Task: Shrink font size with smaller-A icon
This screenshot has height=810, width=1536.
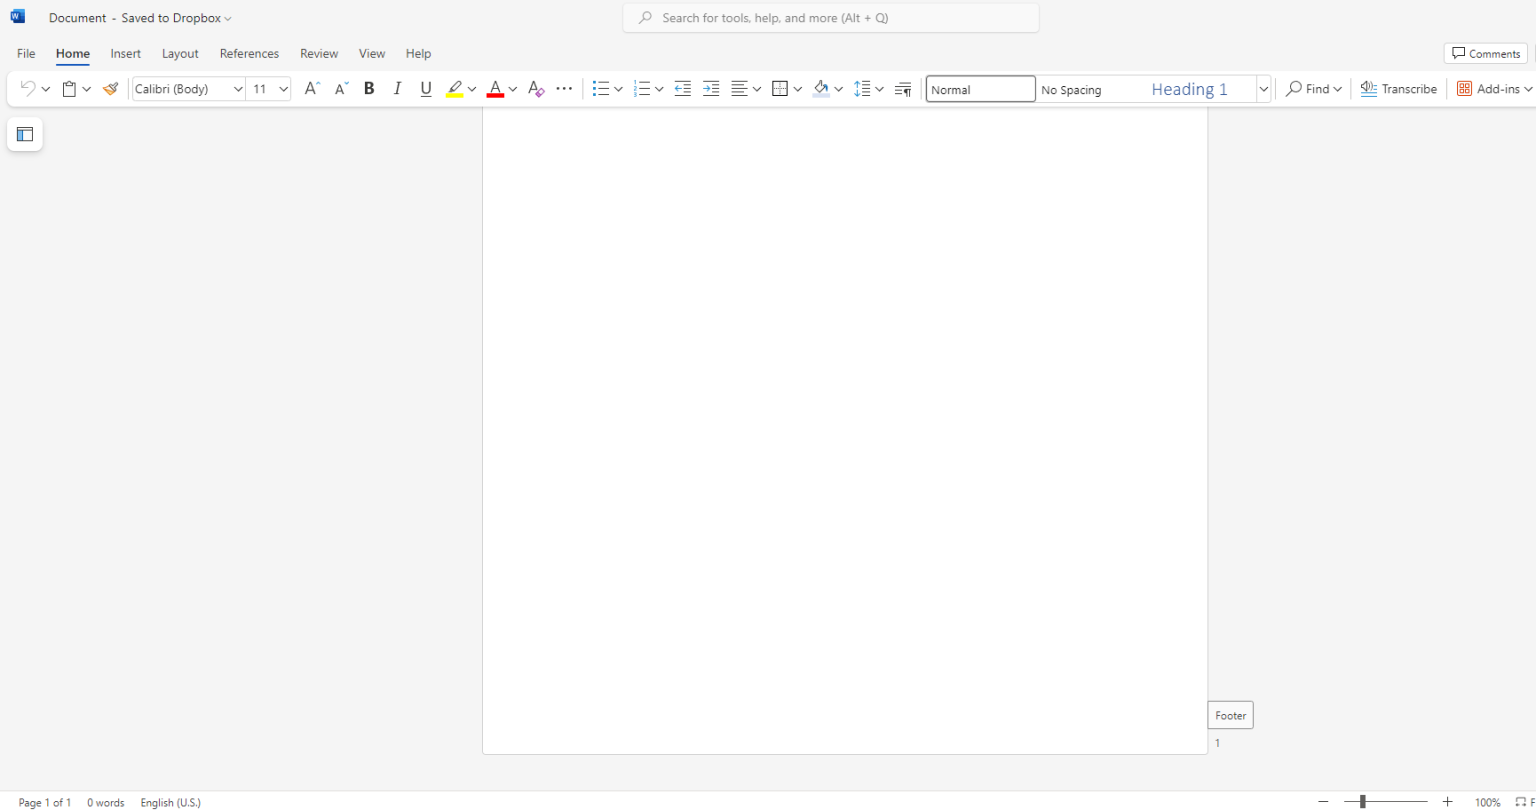Action: click(x=341, y=89)
